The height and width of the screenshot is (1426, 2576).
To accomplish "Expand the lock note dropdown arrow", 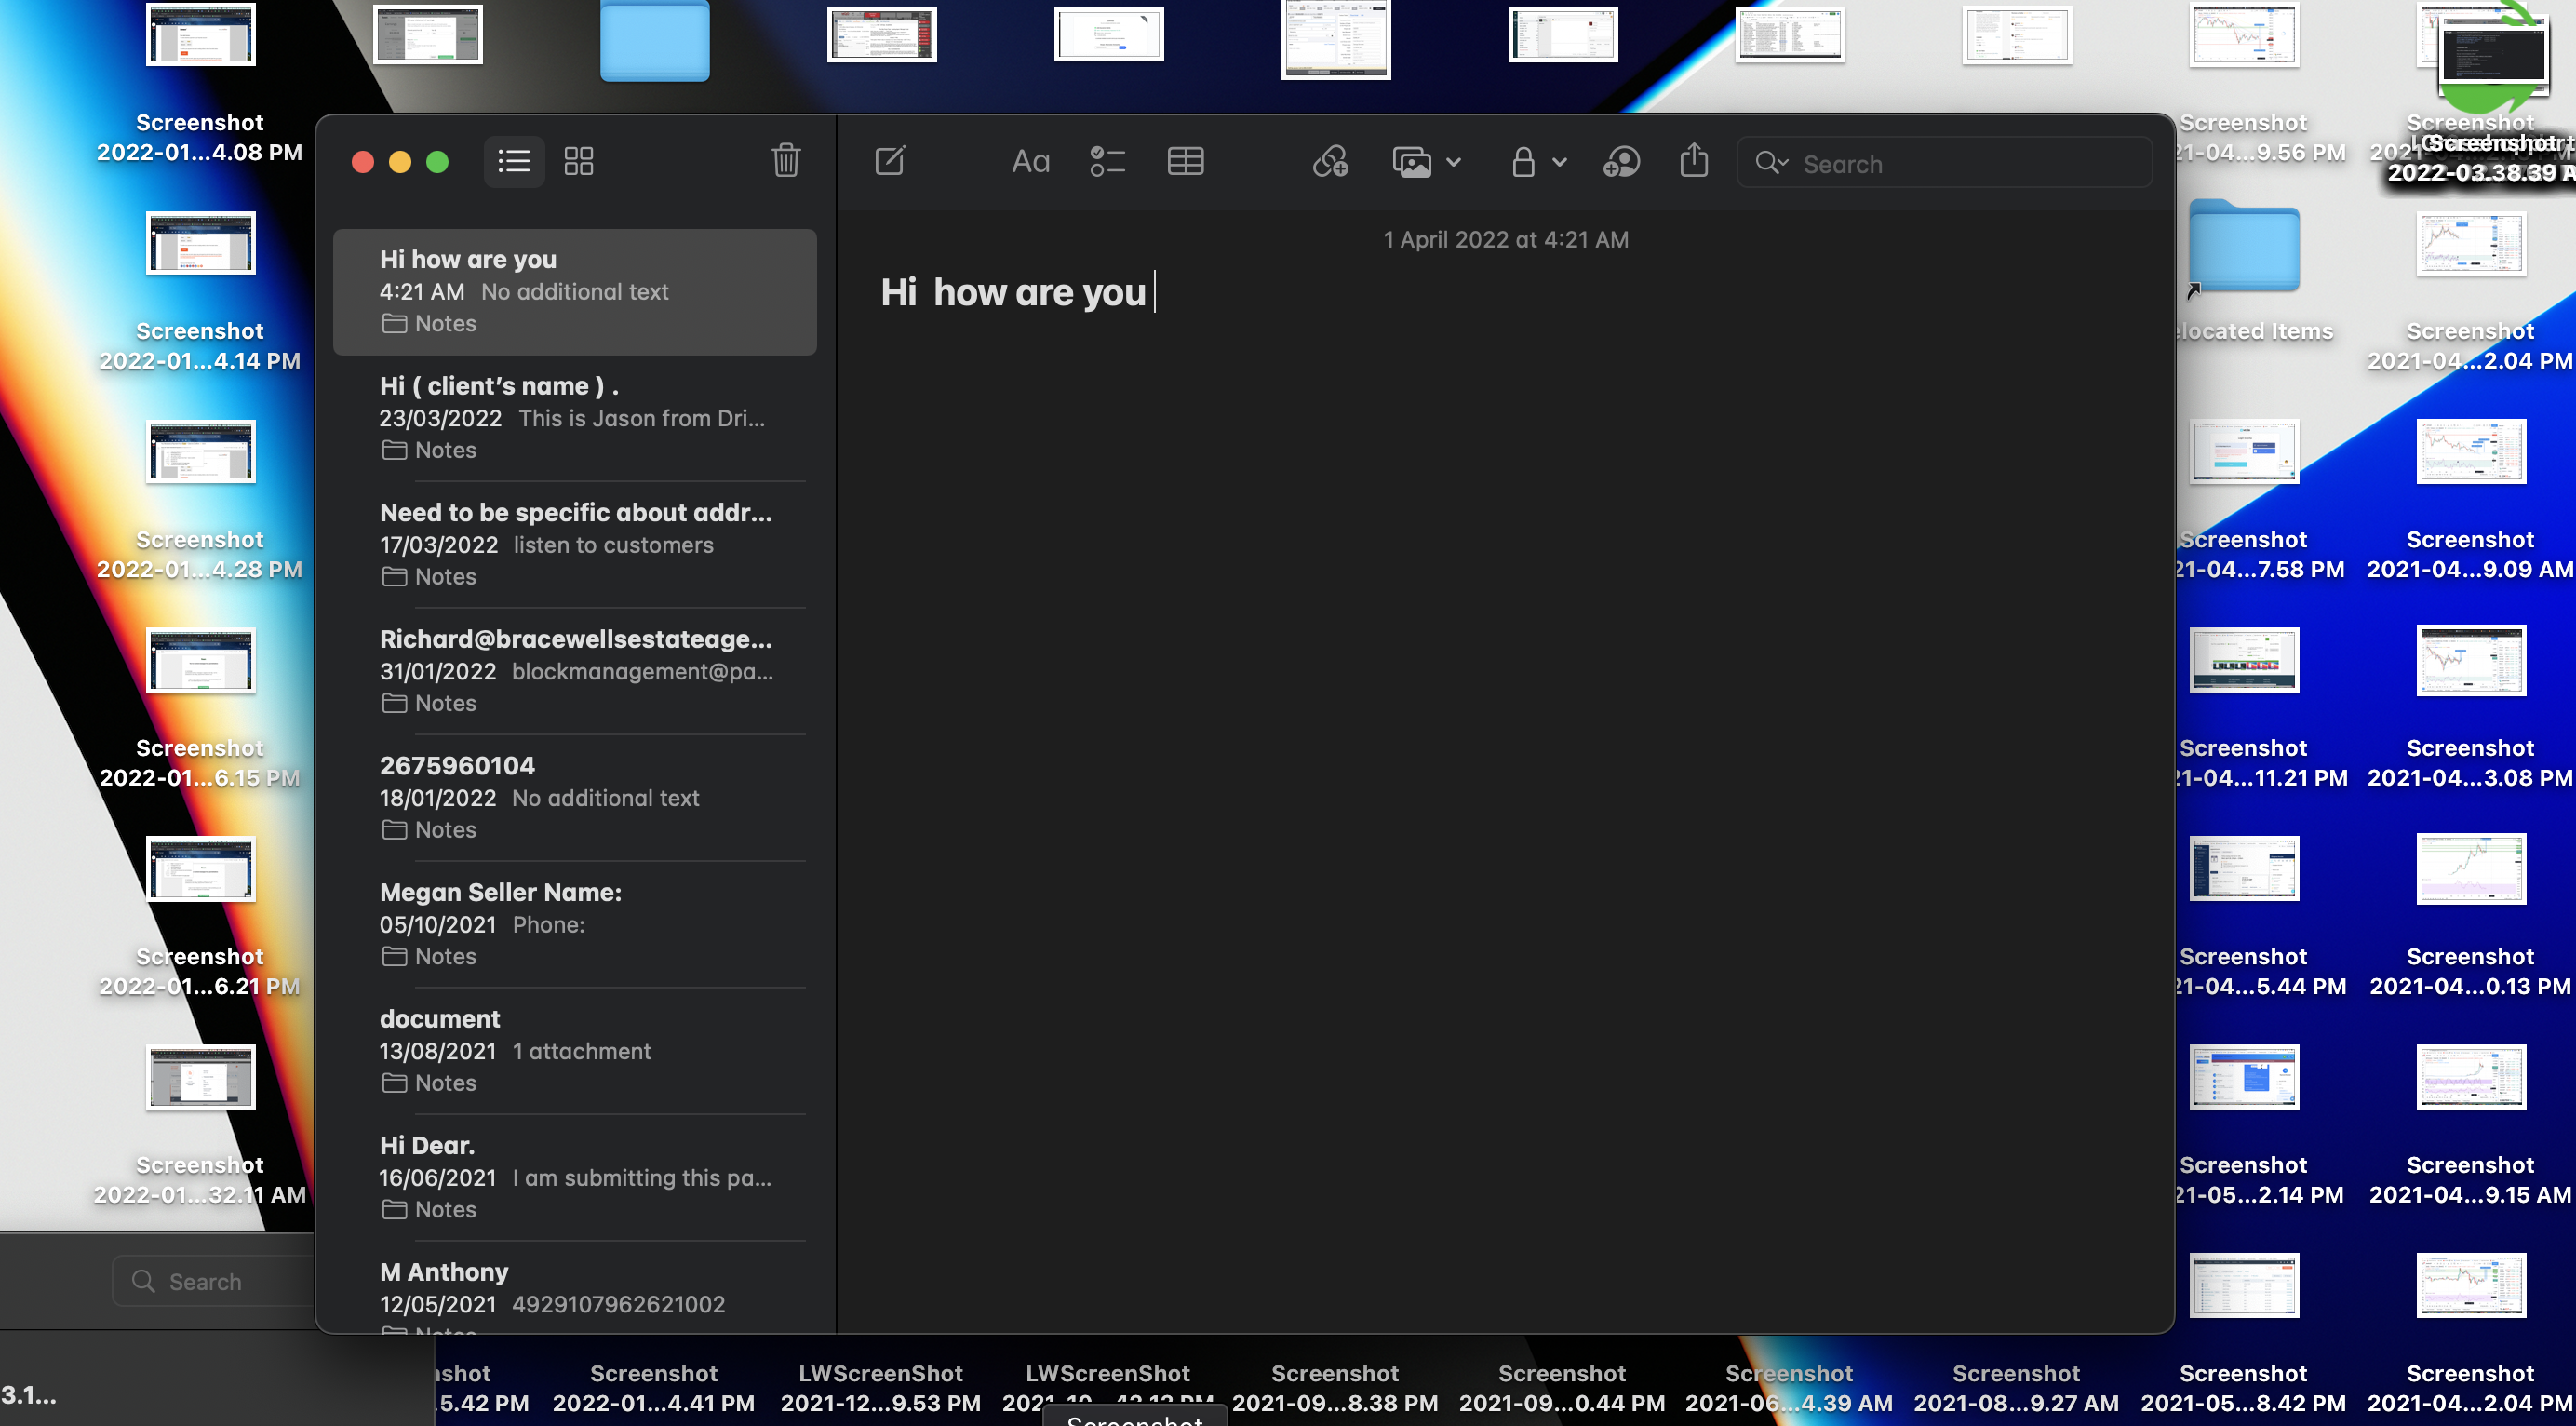I will pos(1559,162).
